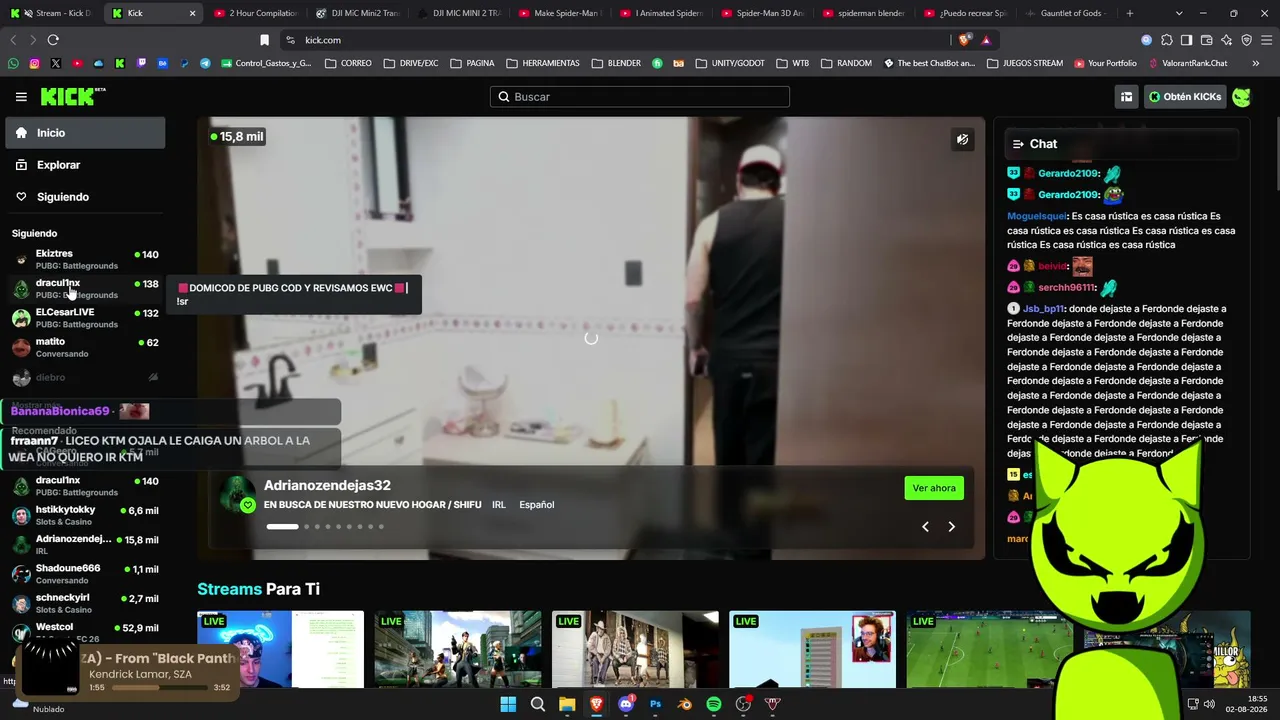This screenshot has width=1280, height=720.
Task: Collapse the Chat panel using its icon
Action: tap(1018, 144)
